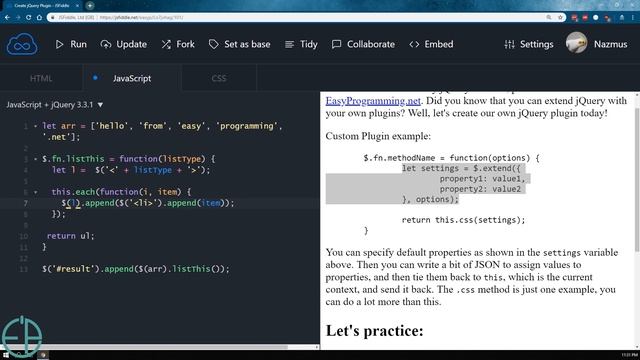Collapse code fold arrow on line 1
Image resolution: width=640 pixels, height=360 pixels.
point(36,126)
